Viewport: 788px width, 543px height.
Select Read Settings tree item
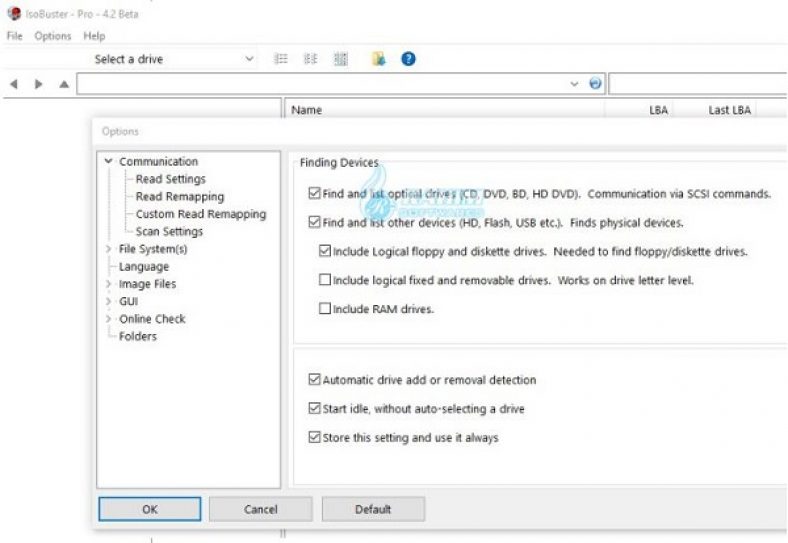[x=170, y=179]
